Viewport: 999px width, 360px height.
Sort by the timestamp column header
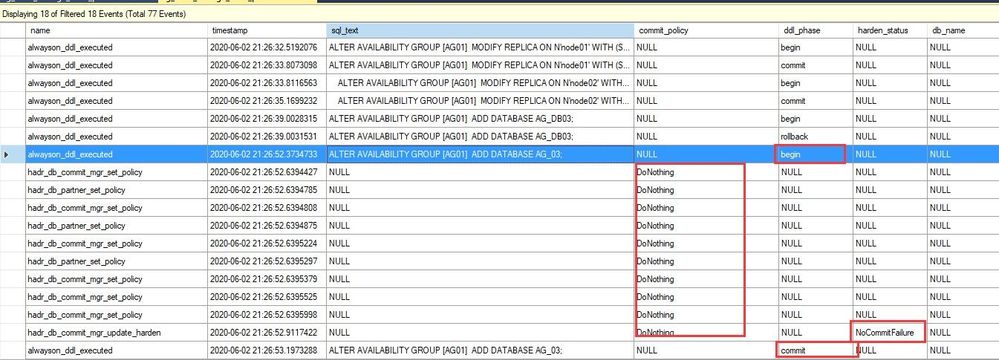[266, 30]
